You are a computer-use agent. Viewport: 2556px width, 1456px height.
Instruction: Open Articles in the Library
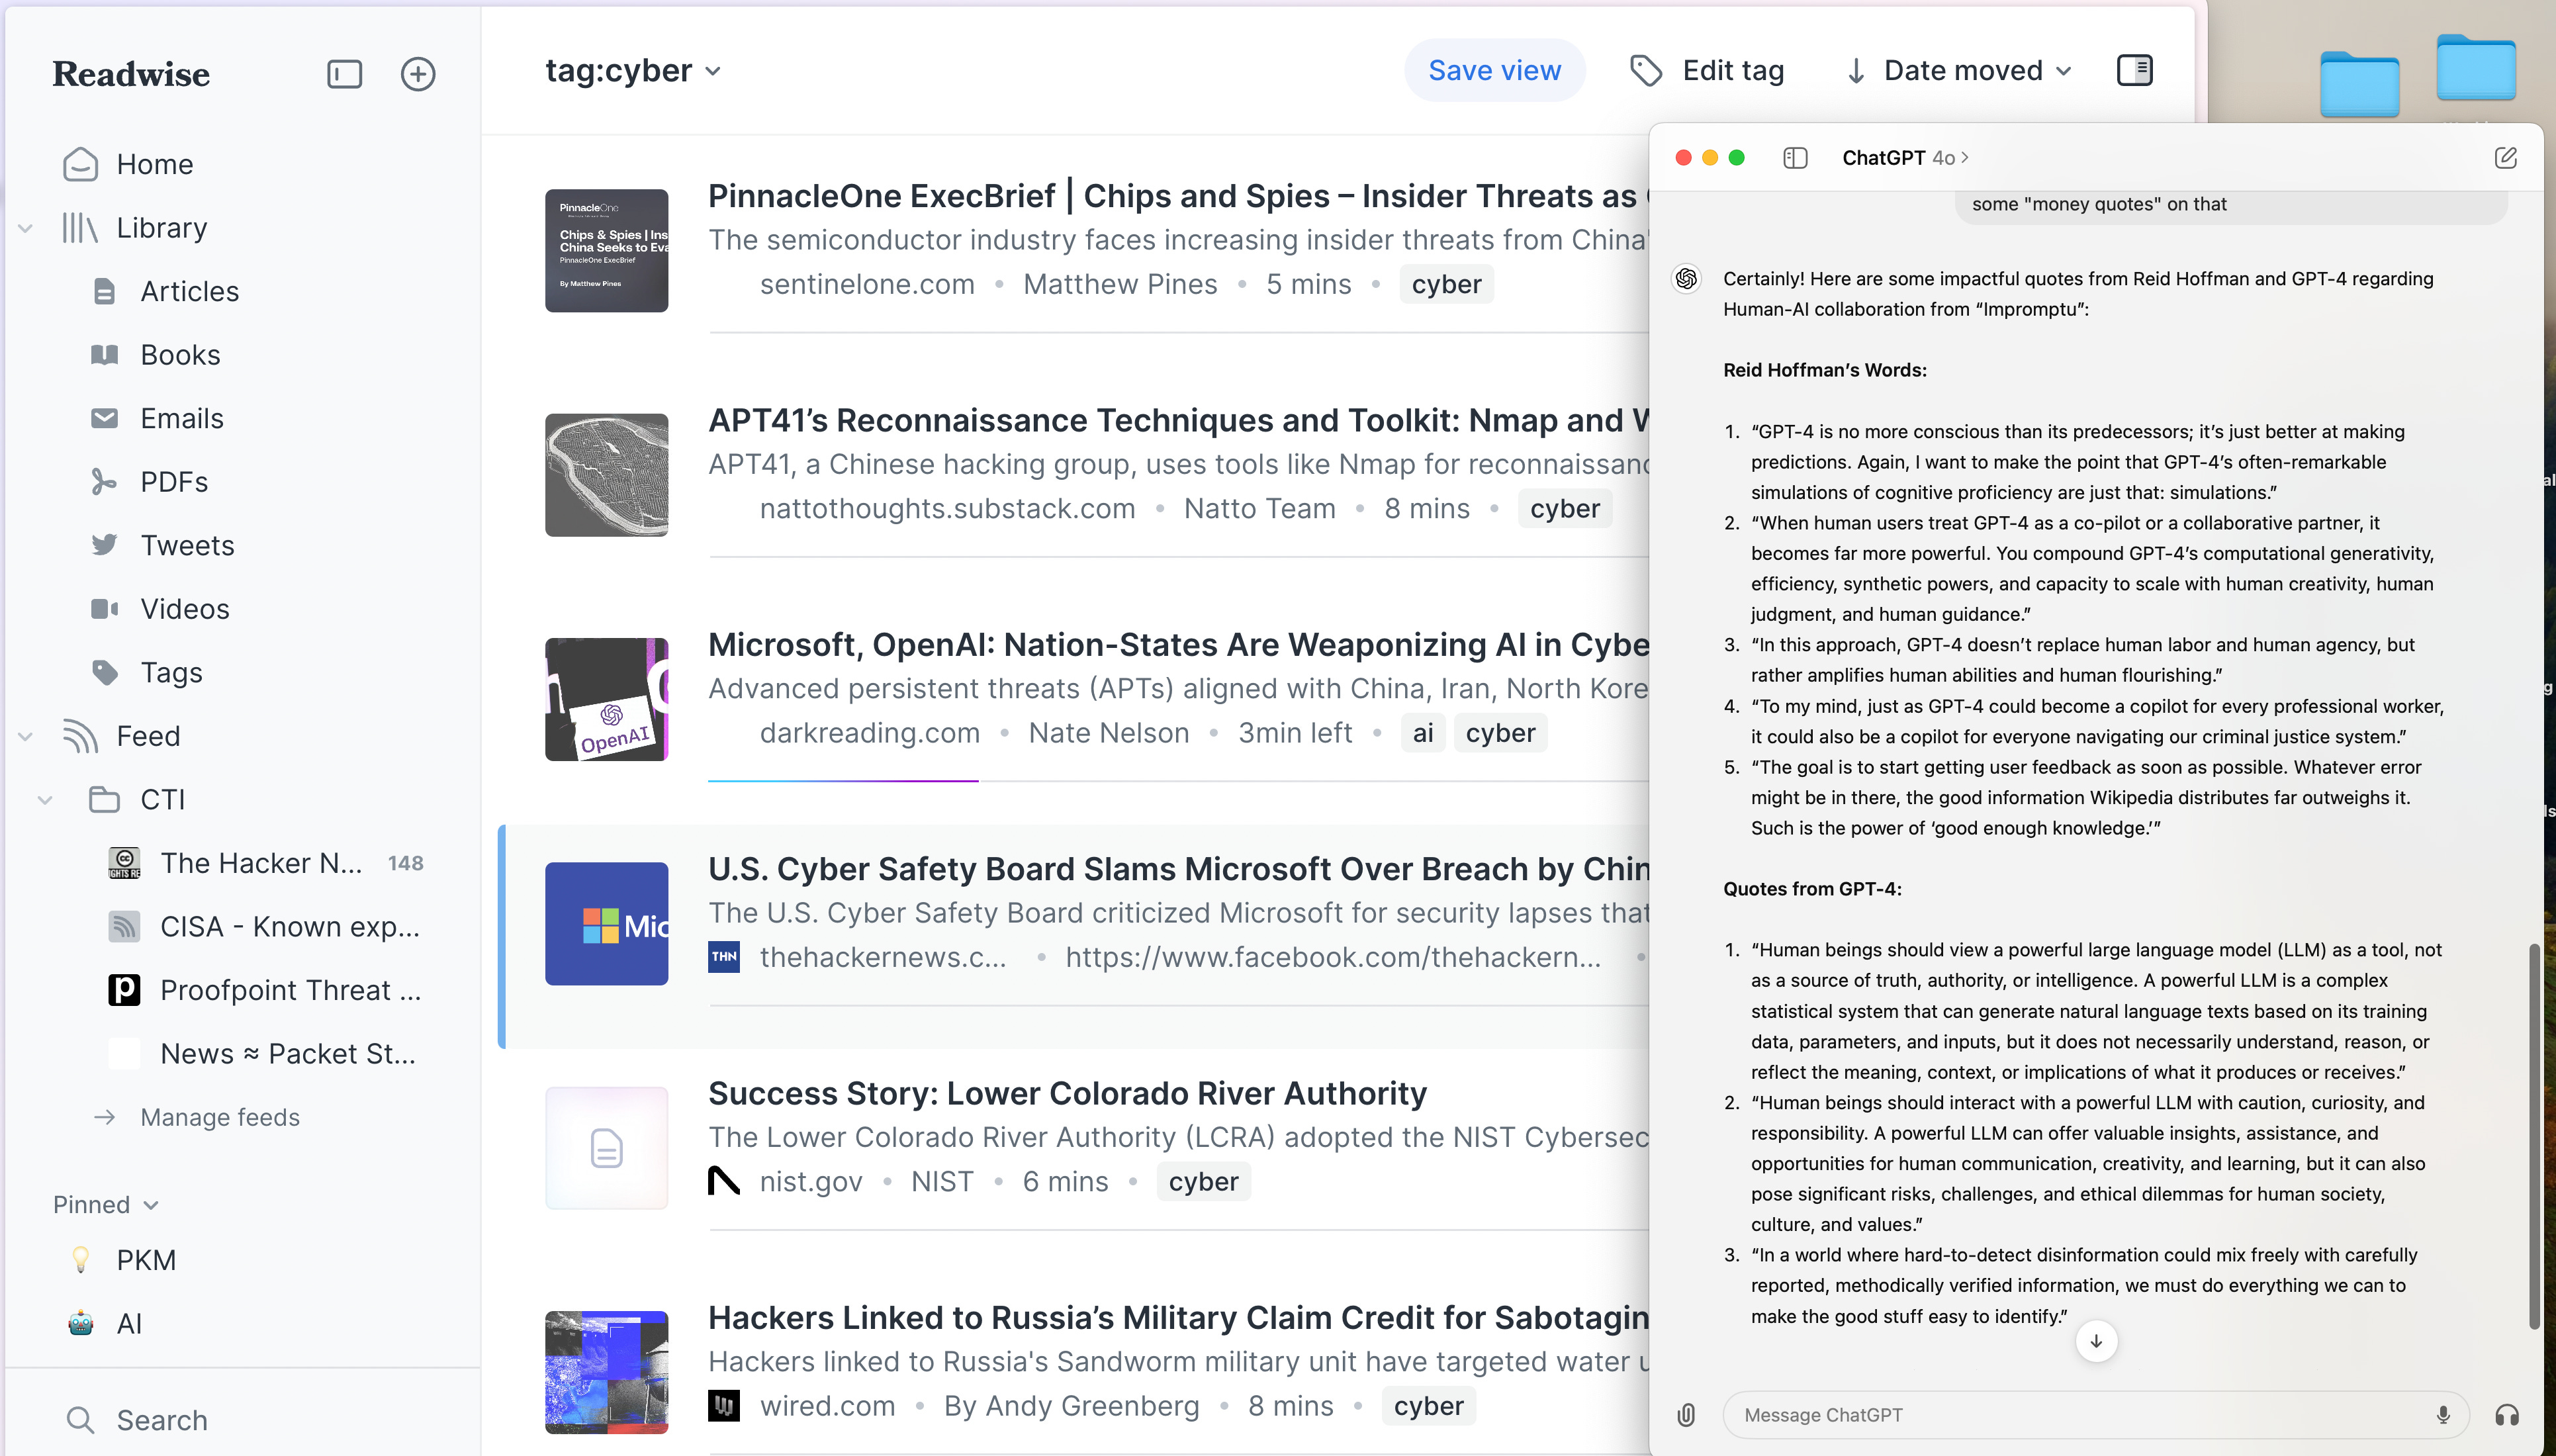[x=189, y=291]
